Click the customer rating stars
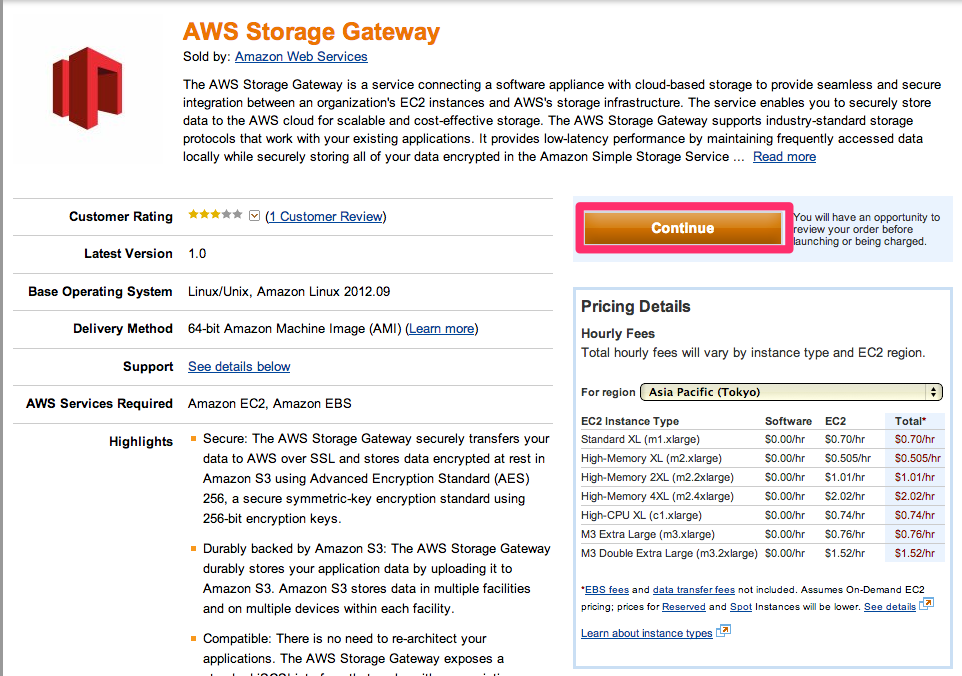The image size is (962, 676). click(x=215, y=215)
